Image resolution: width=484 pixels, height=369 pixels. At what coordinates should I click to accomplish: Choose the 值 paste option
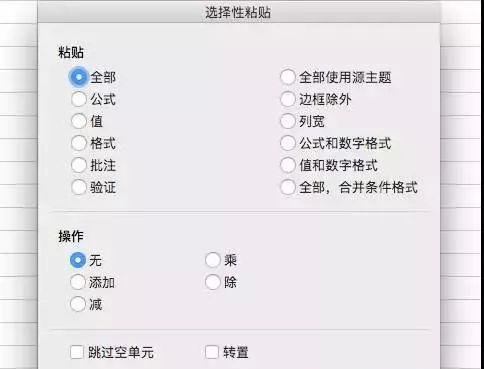click(79, 121)
